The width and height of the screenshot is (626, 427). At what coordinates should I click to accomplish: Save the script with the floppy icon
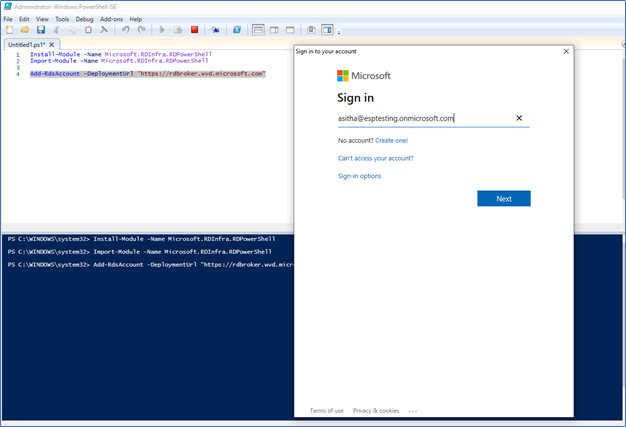tap(41, 30)
